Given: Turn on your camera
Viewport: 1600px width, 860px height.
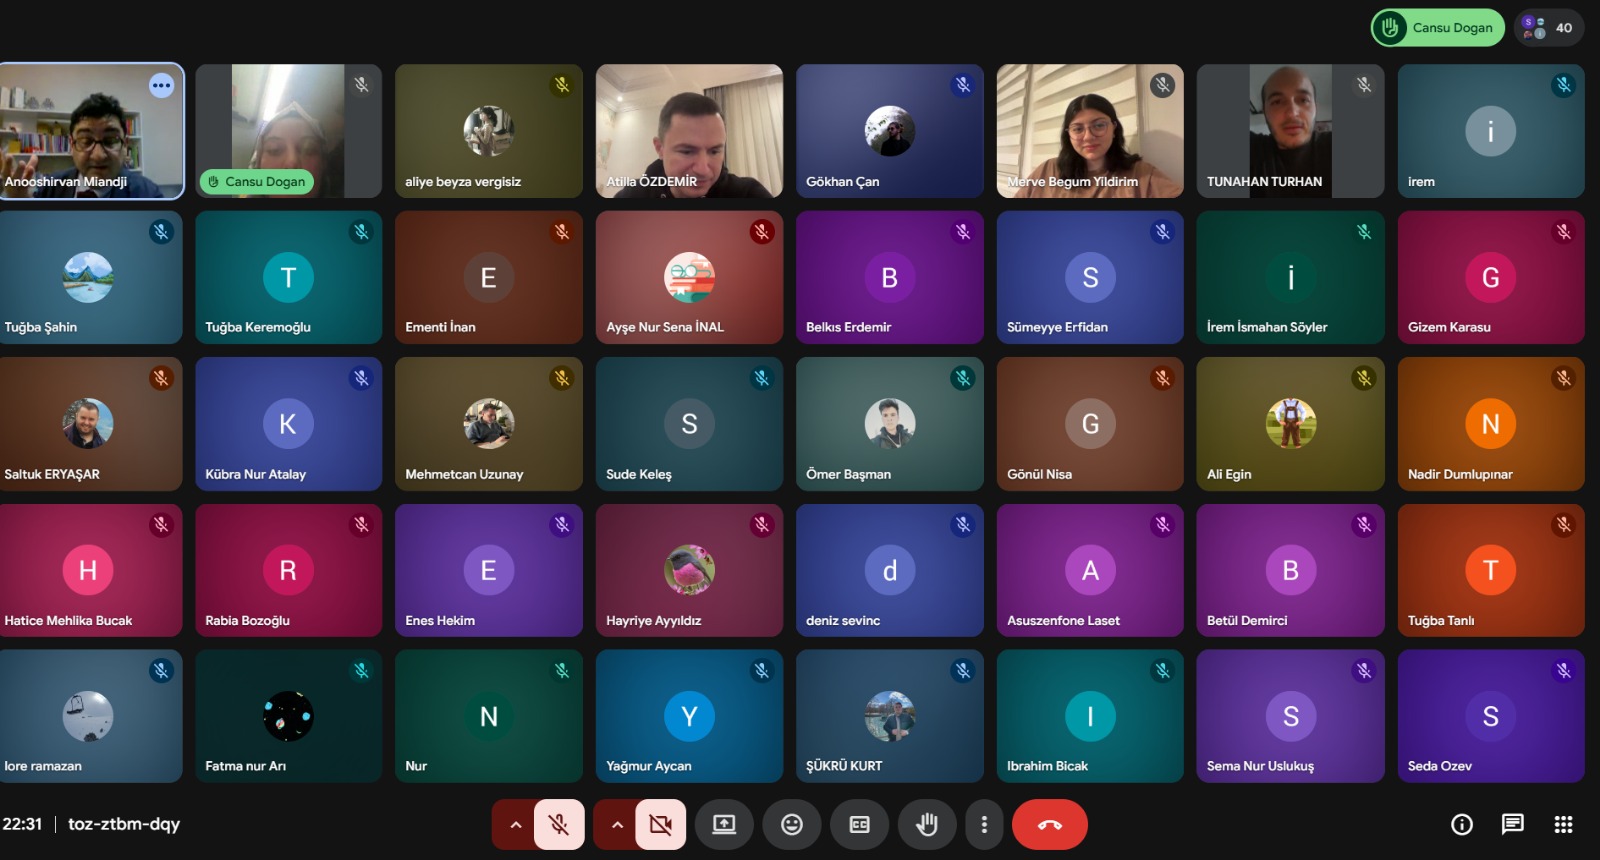Looking at the screenshot, I should (x=660, y=824).
